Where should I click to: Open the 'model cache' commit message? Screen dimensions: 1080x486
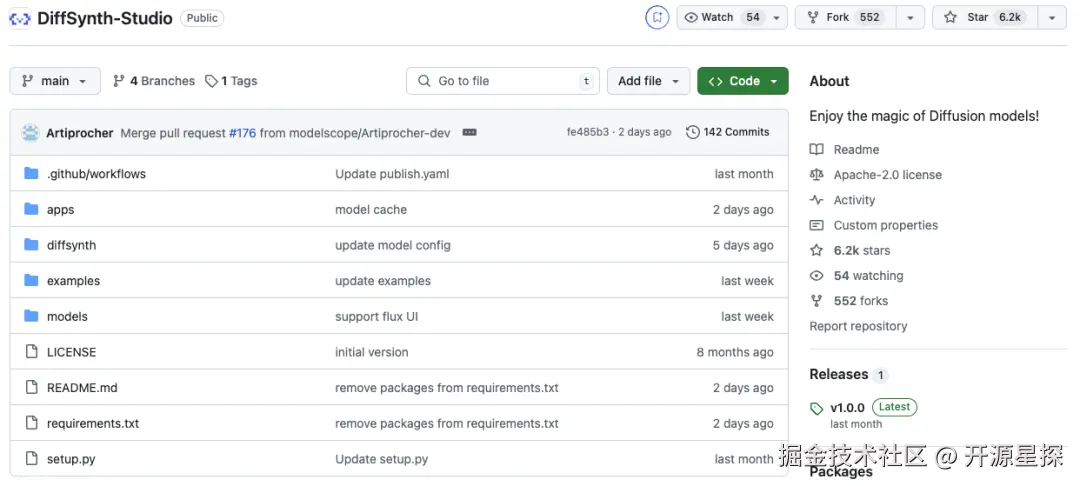coord(371,210)
